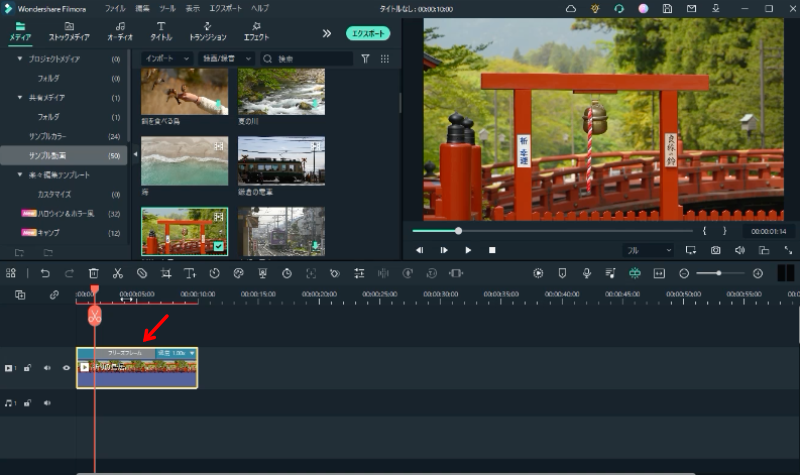This screenshot has width=800, height=475.
Task: Toggle the video track lock
Action: point(28,368)
